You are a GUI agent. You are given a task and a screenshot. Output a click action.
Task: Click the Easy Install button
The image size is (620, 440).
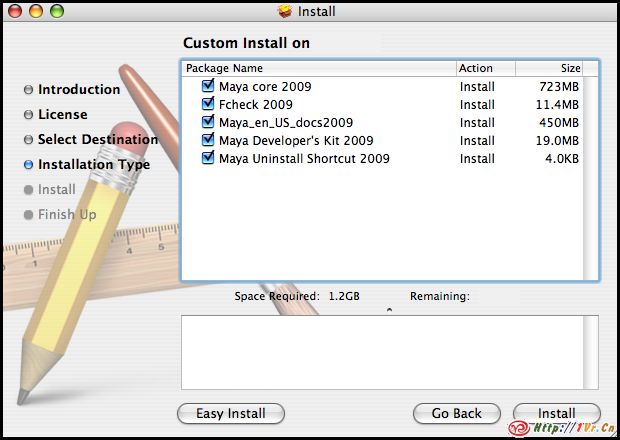pos(230,413)
